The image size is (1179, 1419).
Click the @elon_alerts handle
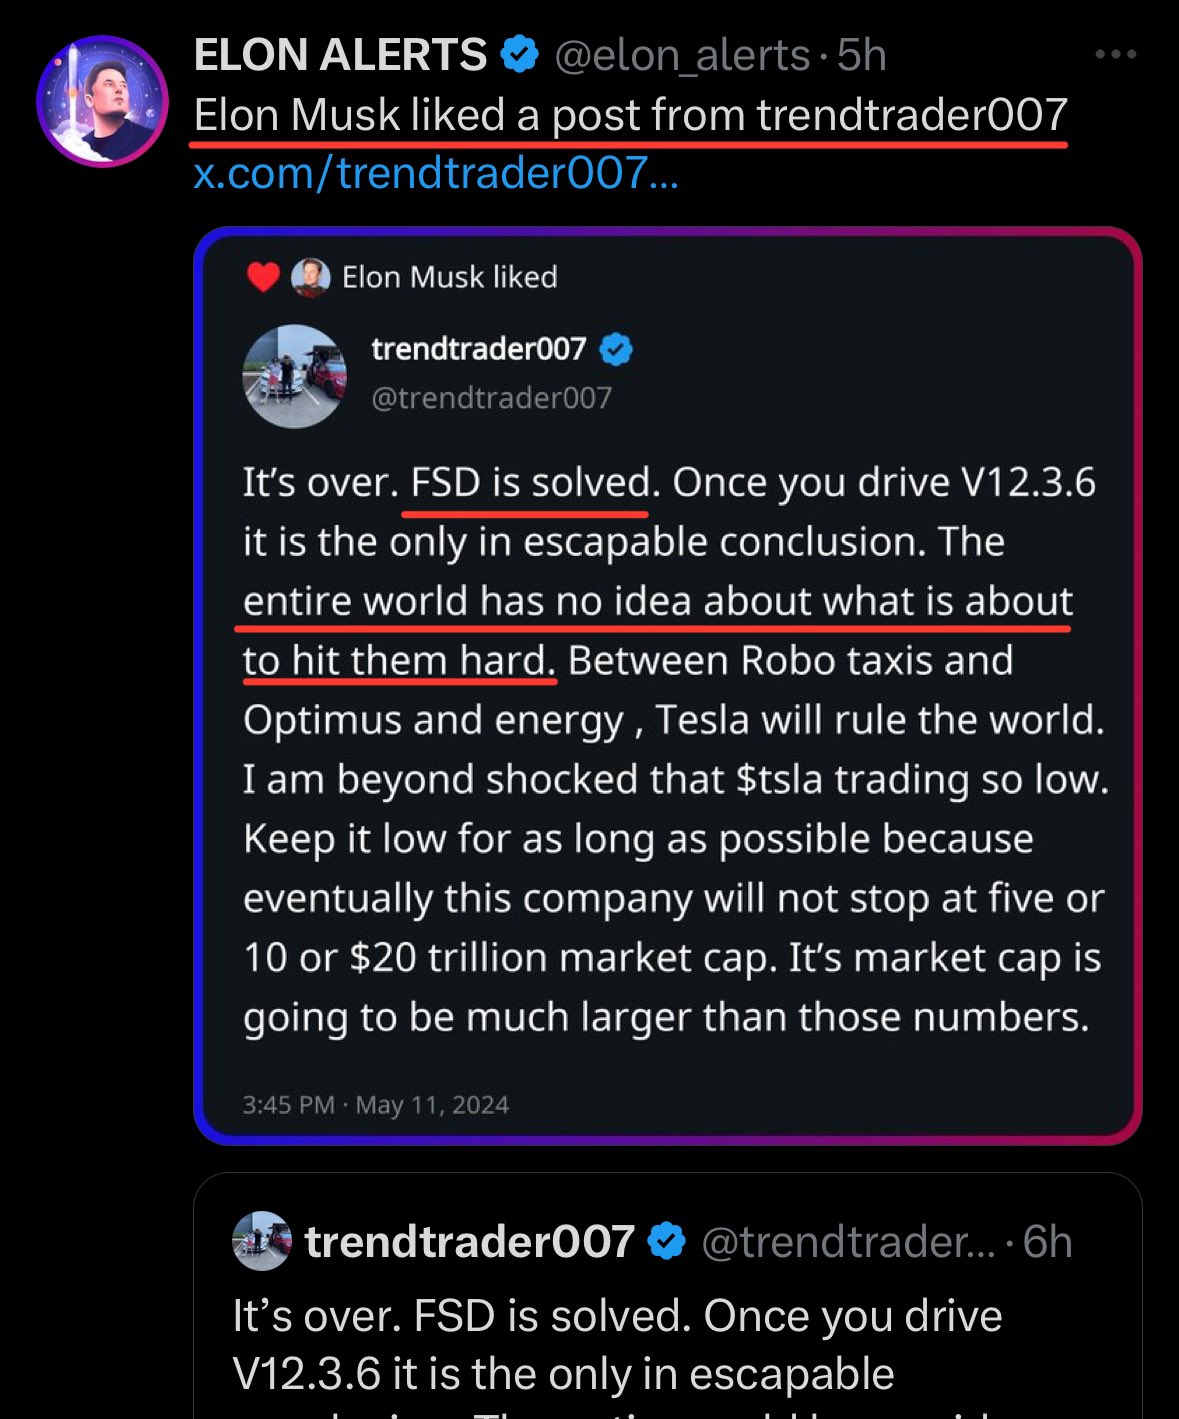(x=682, y=55)
